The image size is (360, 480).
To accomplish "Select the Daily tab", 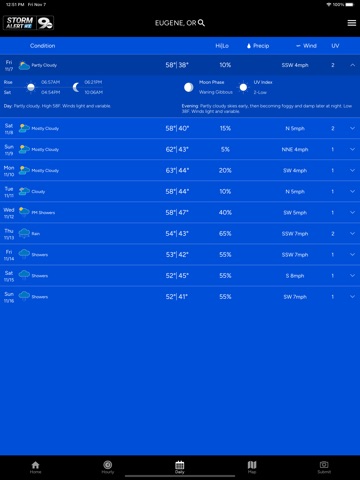I will 180,467.
